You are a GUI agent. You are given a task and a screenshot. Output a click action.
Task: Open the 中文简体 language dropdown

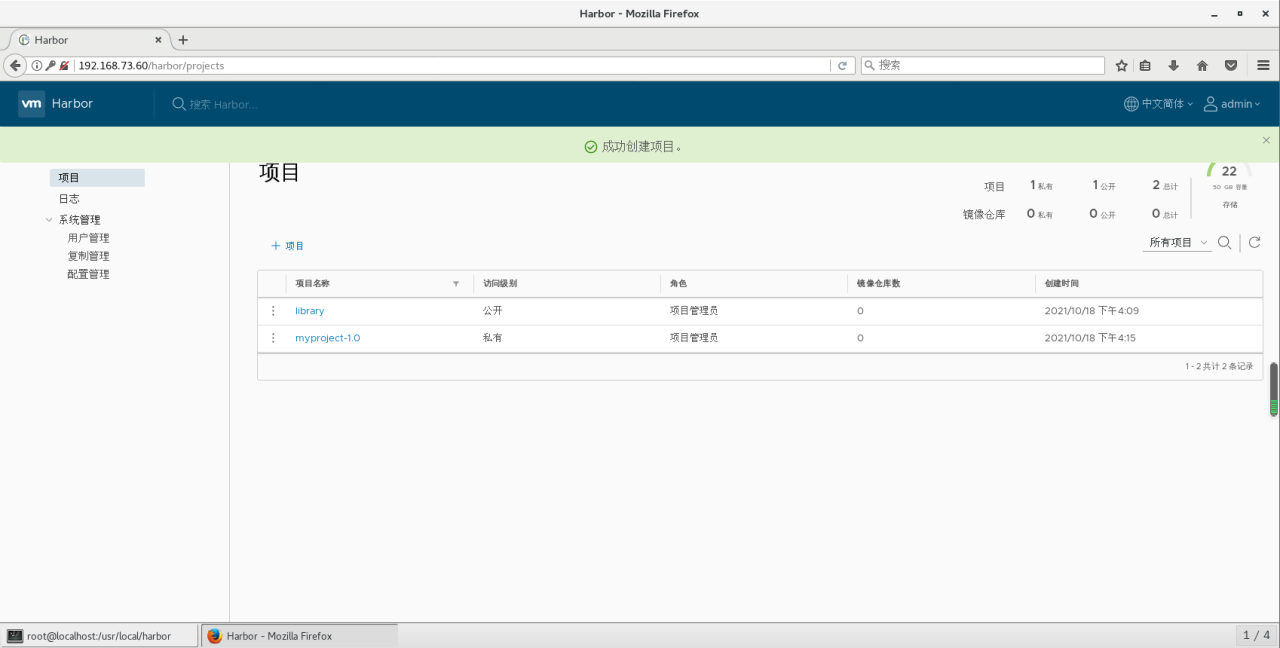(1157, 103)
